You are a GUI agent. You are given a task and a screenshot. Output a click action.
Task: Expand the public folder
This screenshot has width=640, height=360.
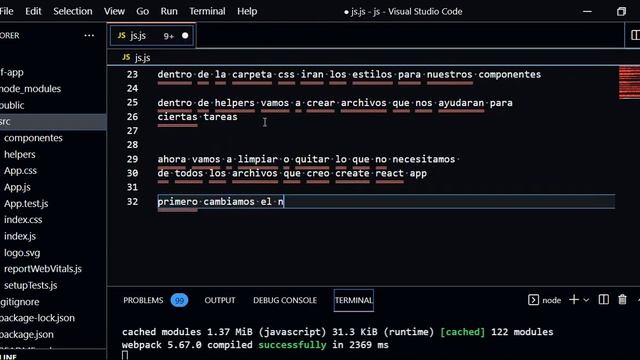click(12, 105)
